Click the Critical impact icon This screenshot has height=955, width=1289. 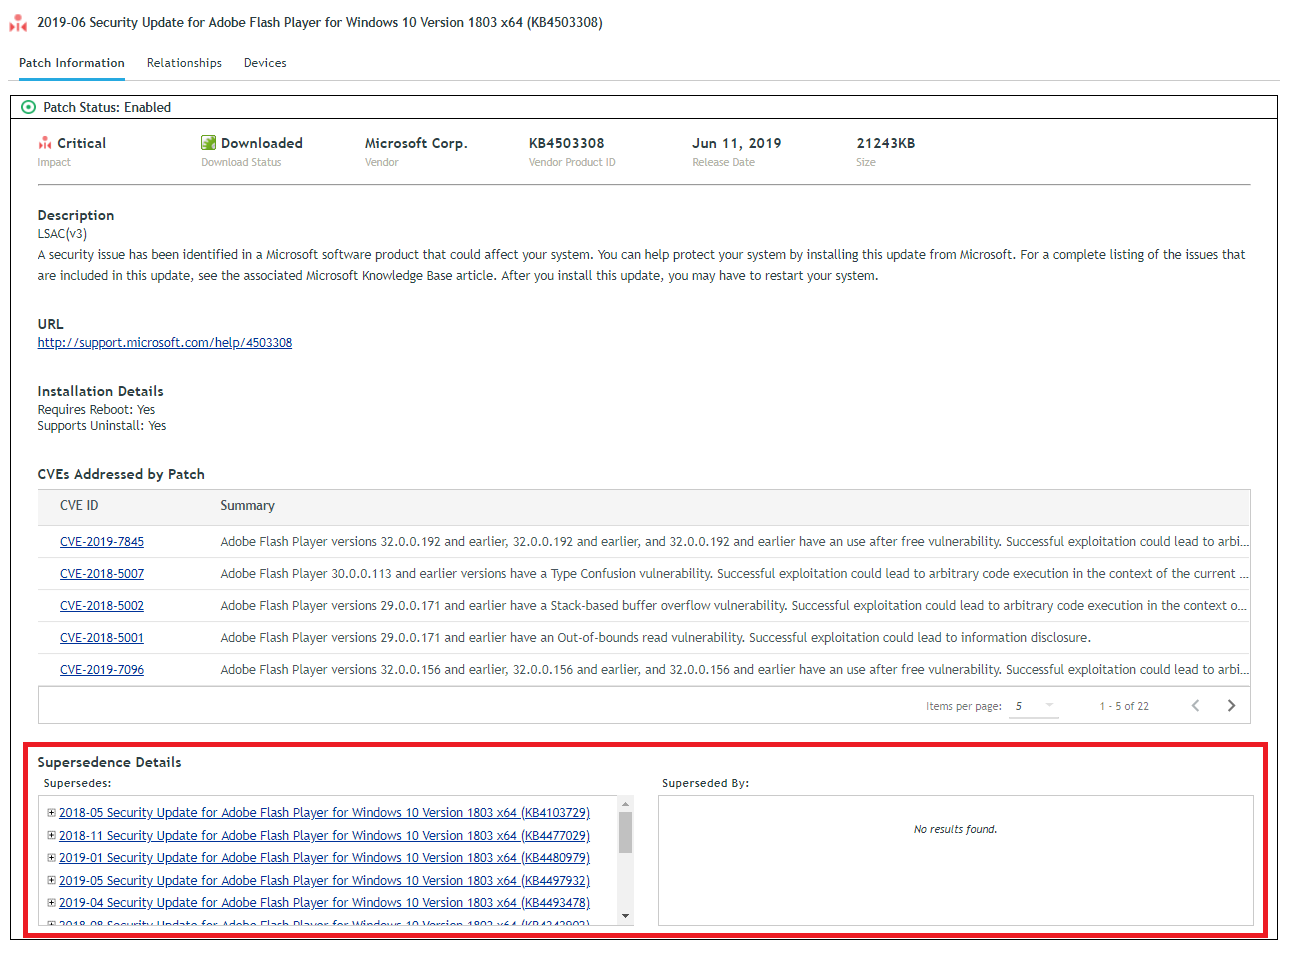tap(45, 143)
